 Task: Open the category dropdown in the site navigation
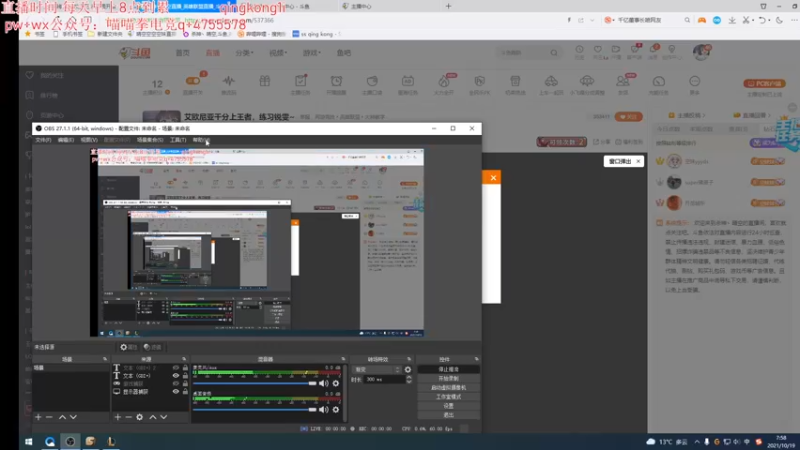point(244,53)
